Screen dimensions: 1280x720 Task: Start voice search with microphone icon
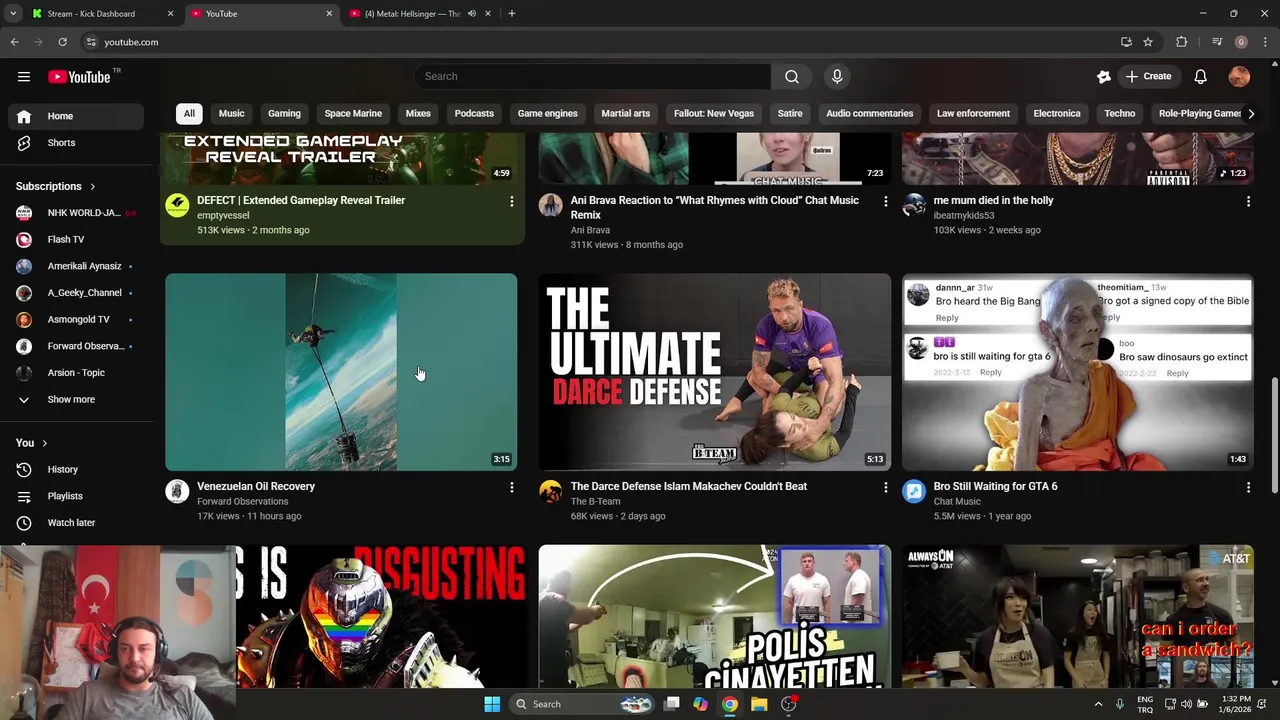(x=837, y=77)
